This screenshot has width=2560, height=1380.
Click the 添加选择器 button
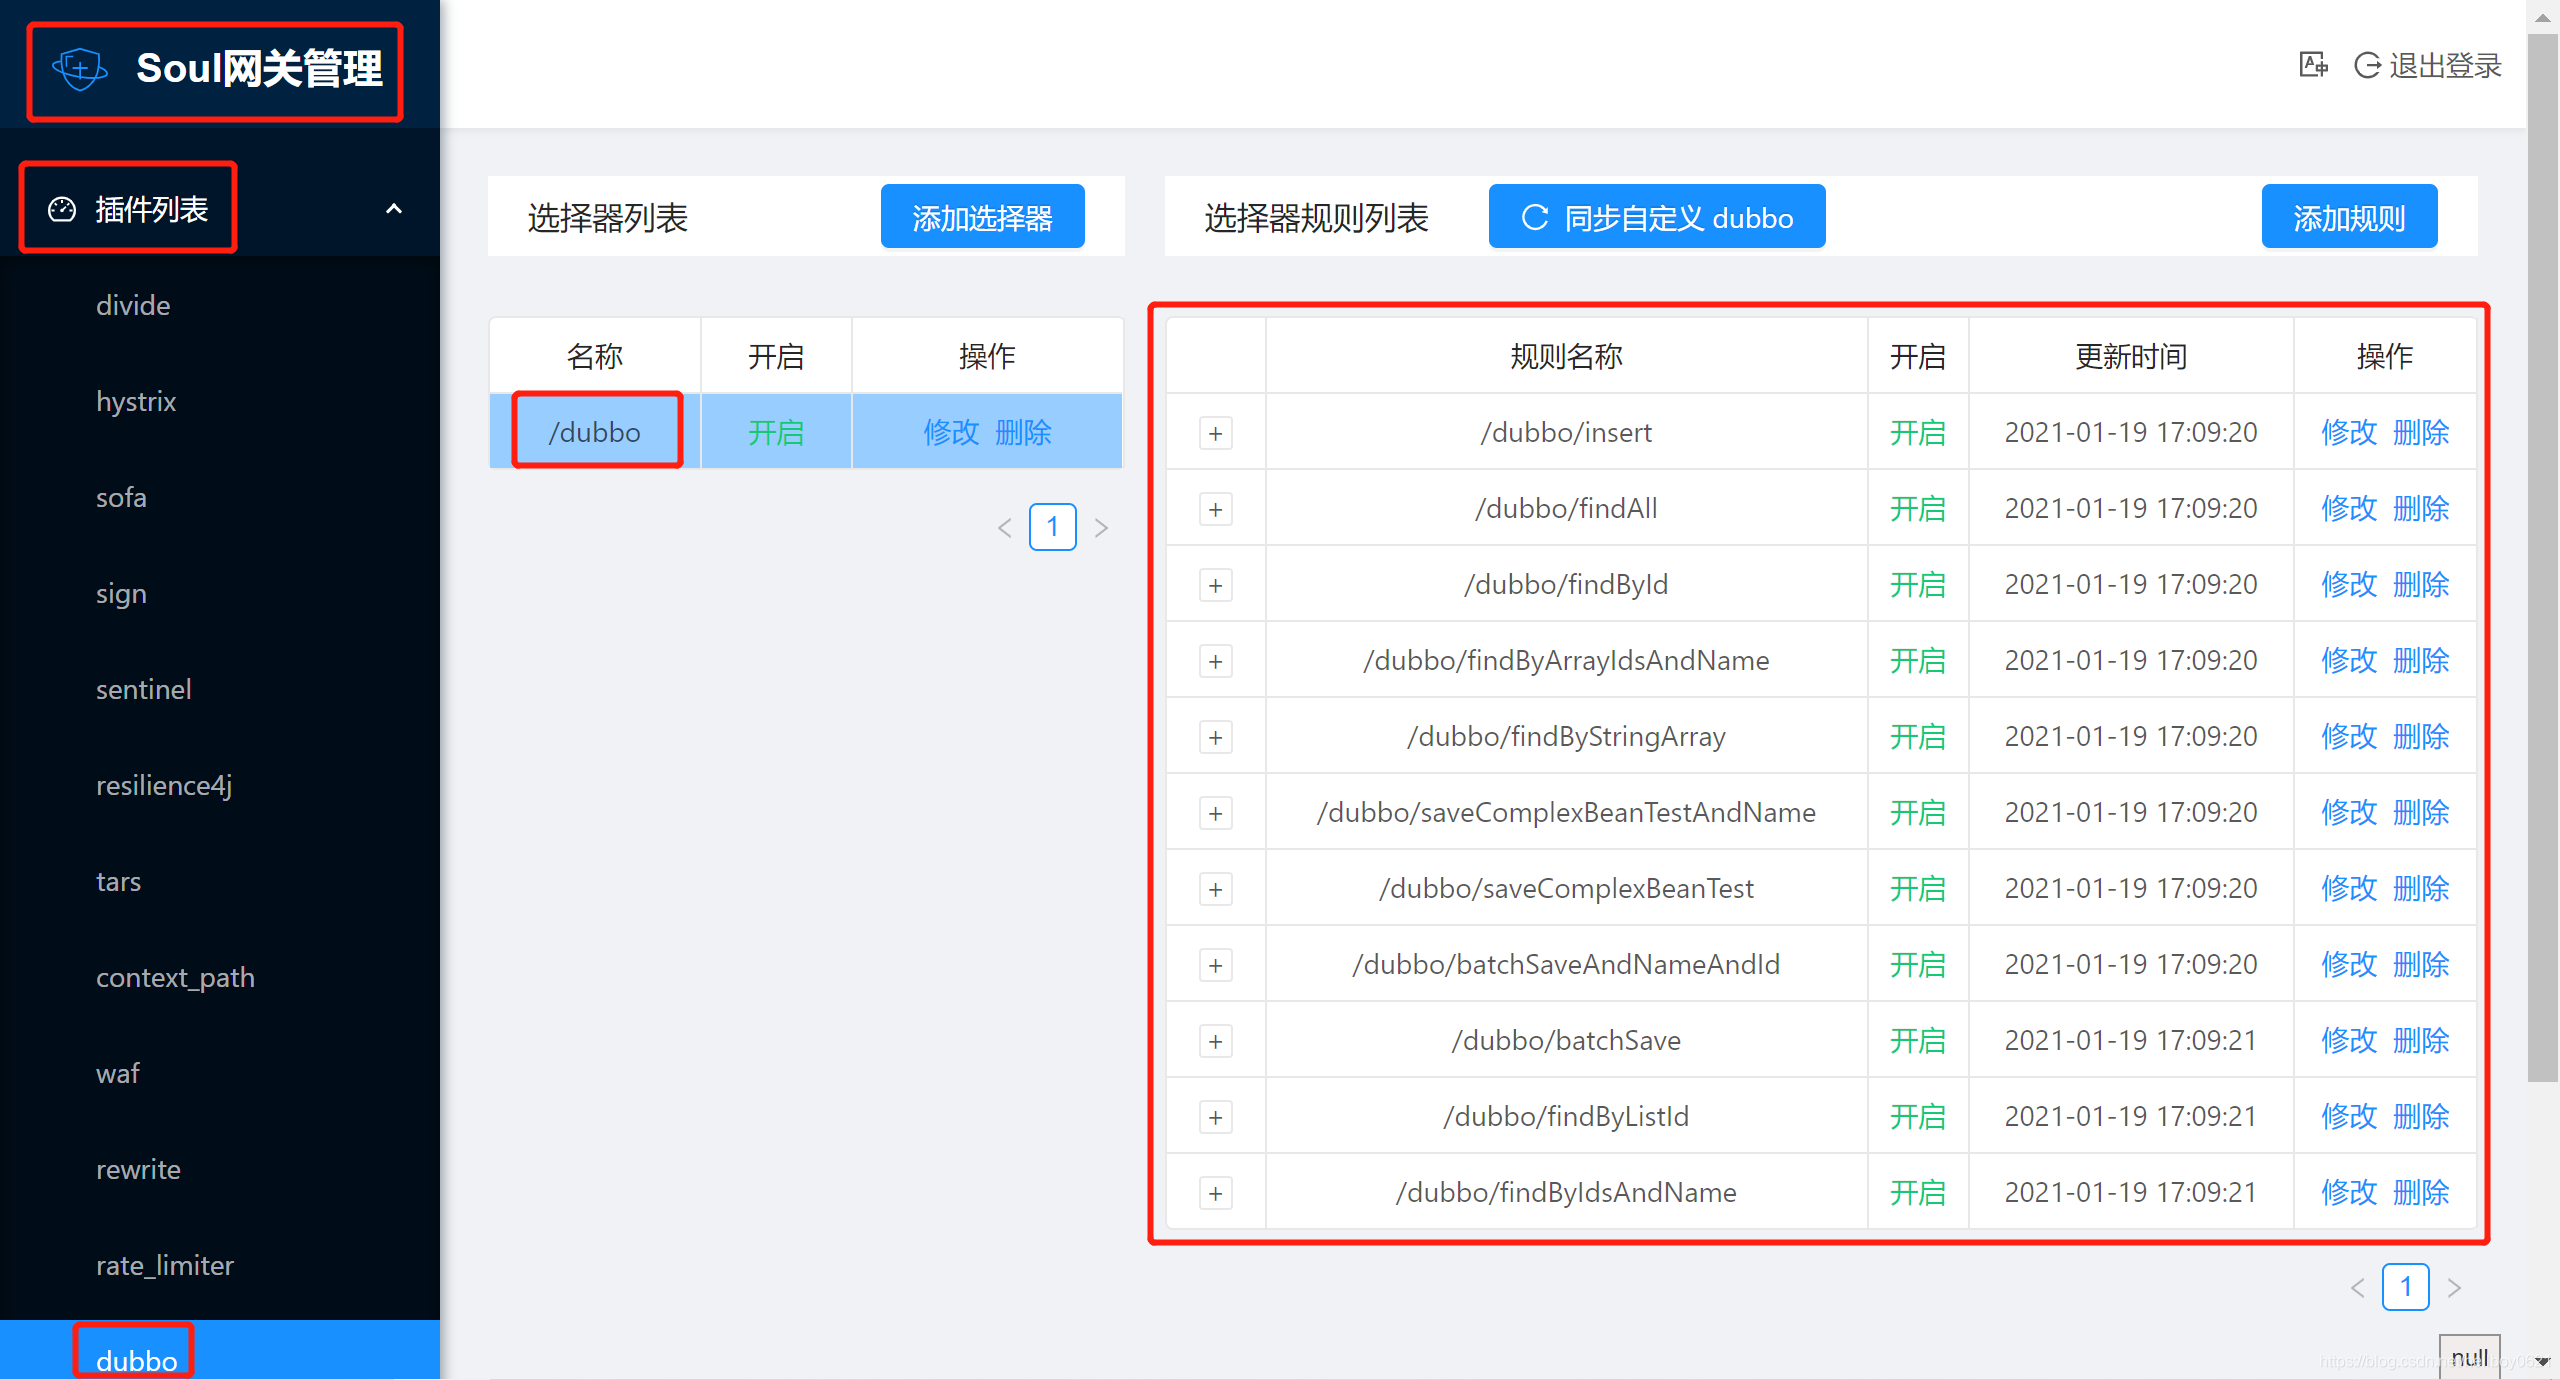(982, 217)
